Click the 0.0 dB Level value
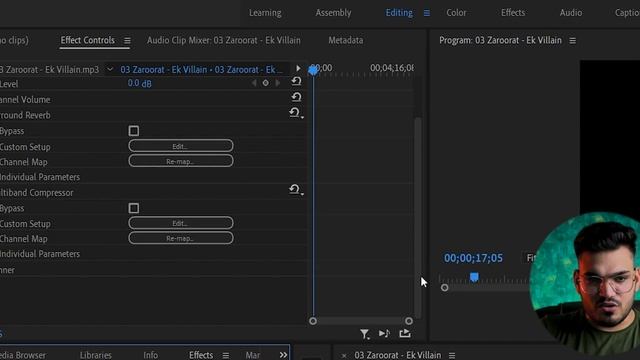The height and width of the screenshot is (360, 640). pyautogui.click(x=140, y=84)
